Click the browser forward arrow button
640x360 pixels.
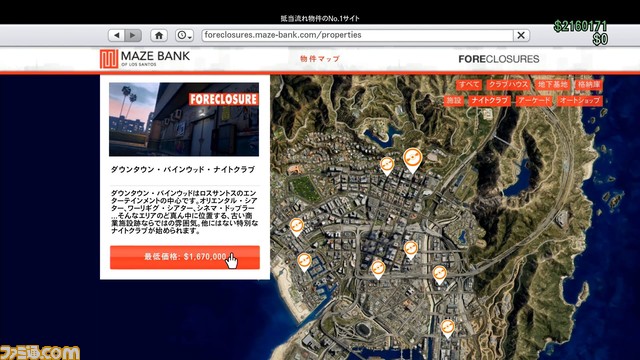(133, 35)
